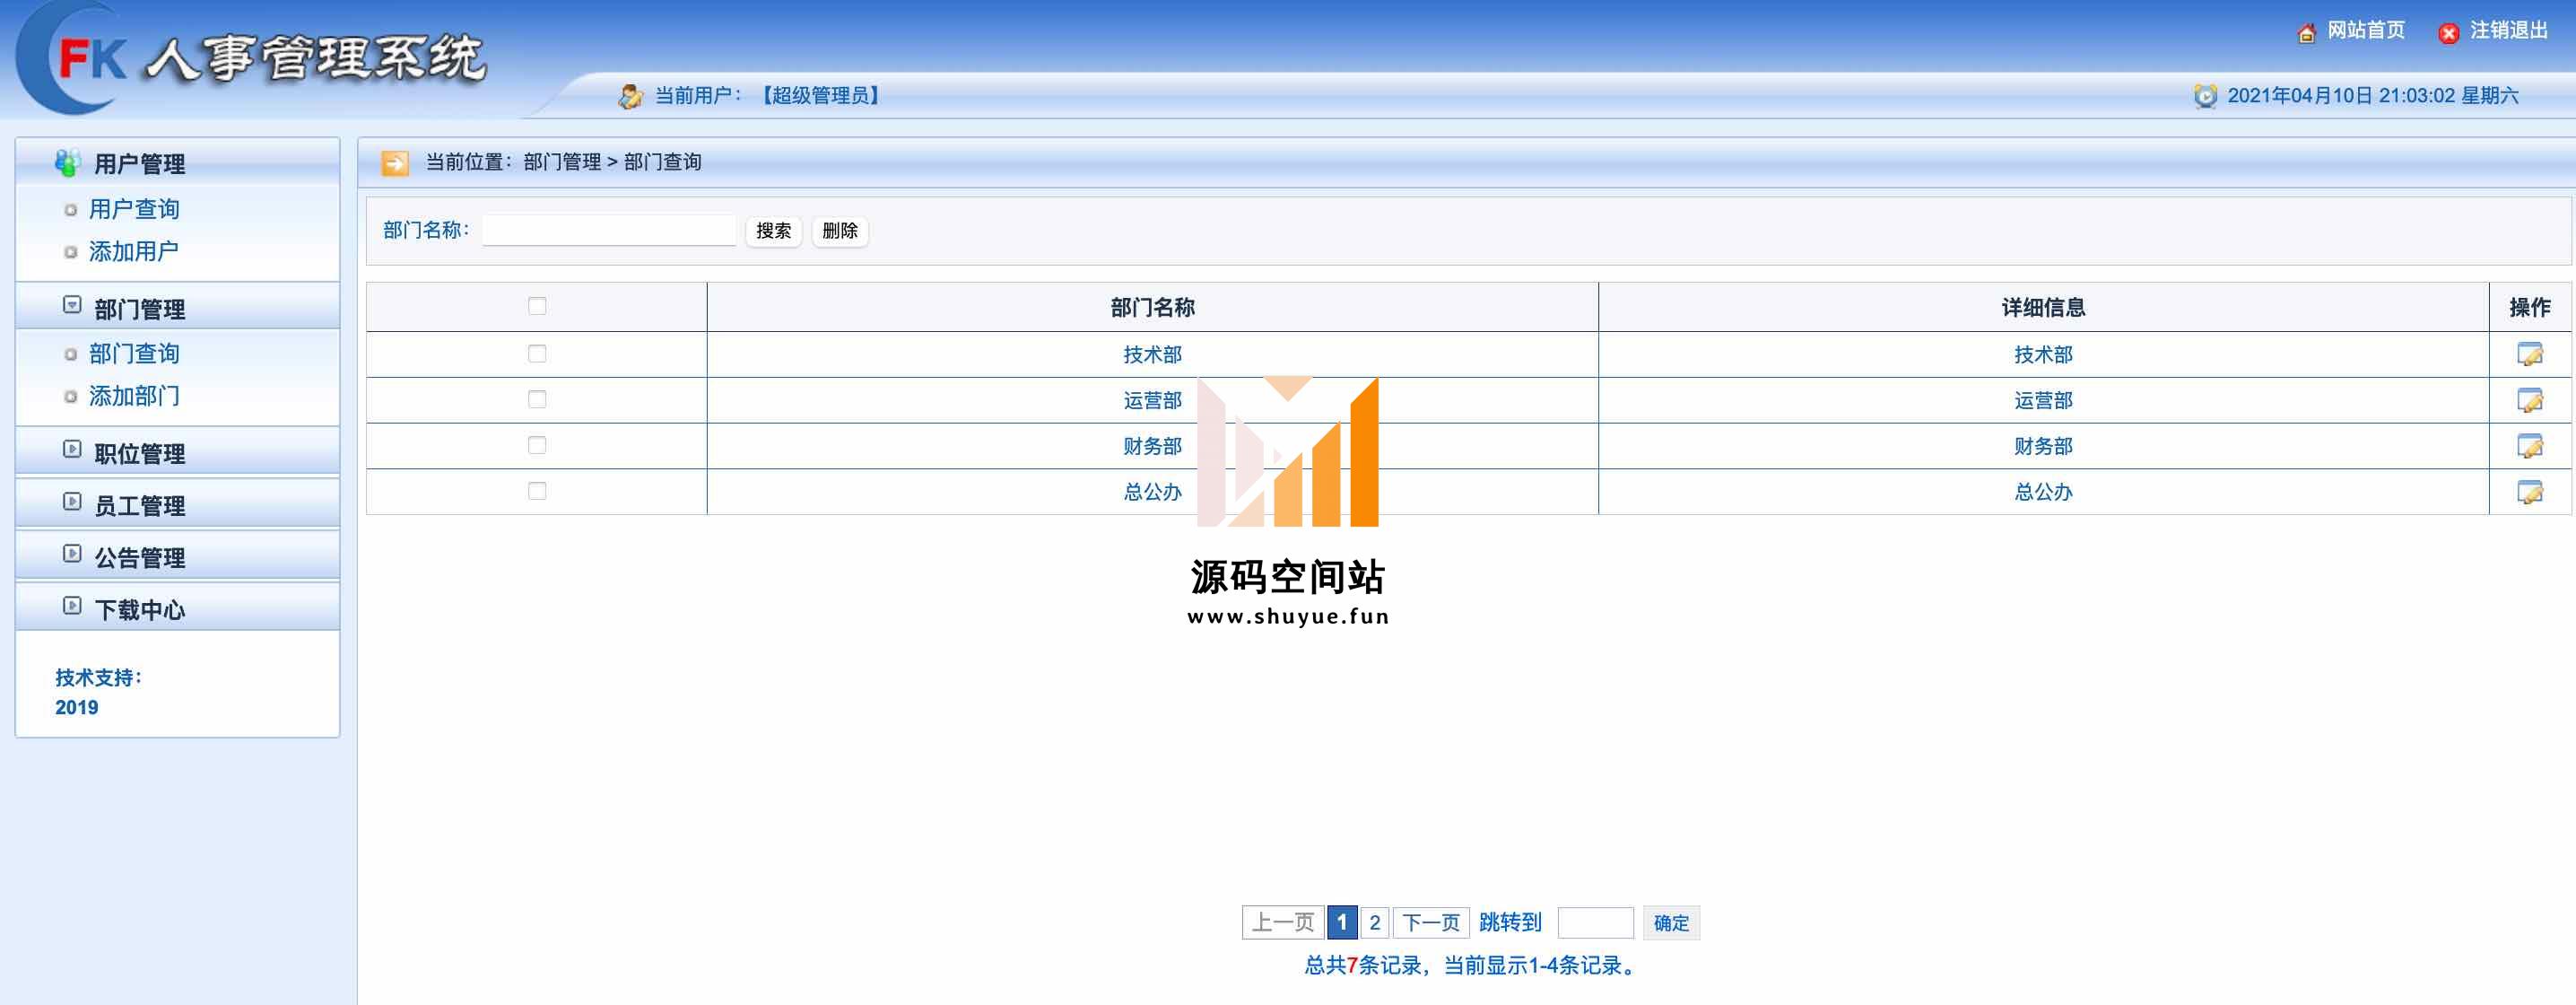Click 技术部 in 详细信息 column
The width and height of the screenshot is (2576, 1005).
pos(2043,355)
